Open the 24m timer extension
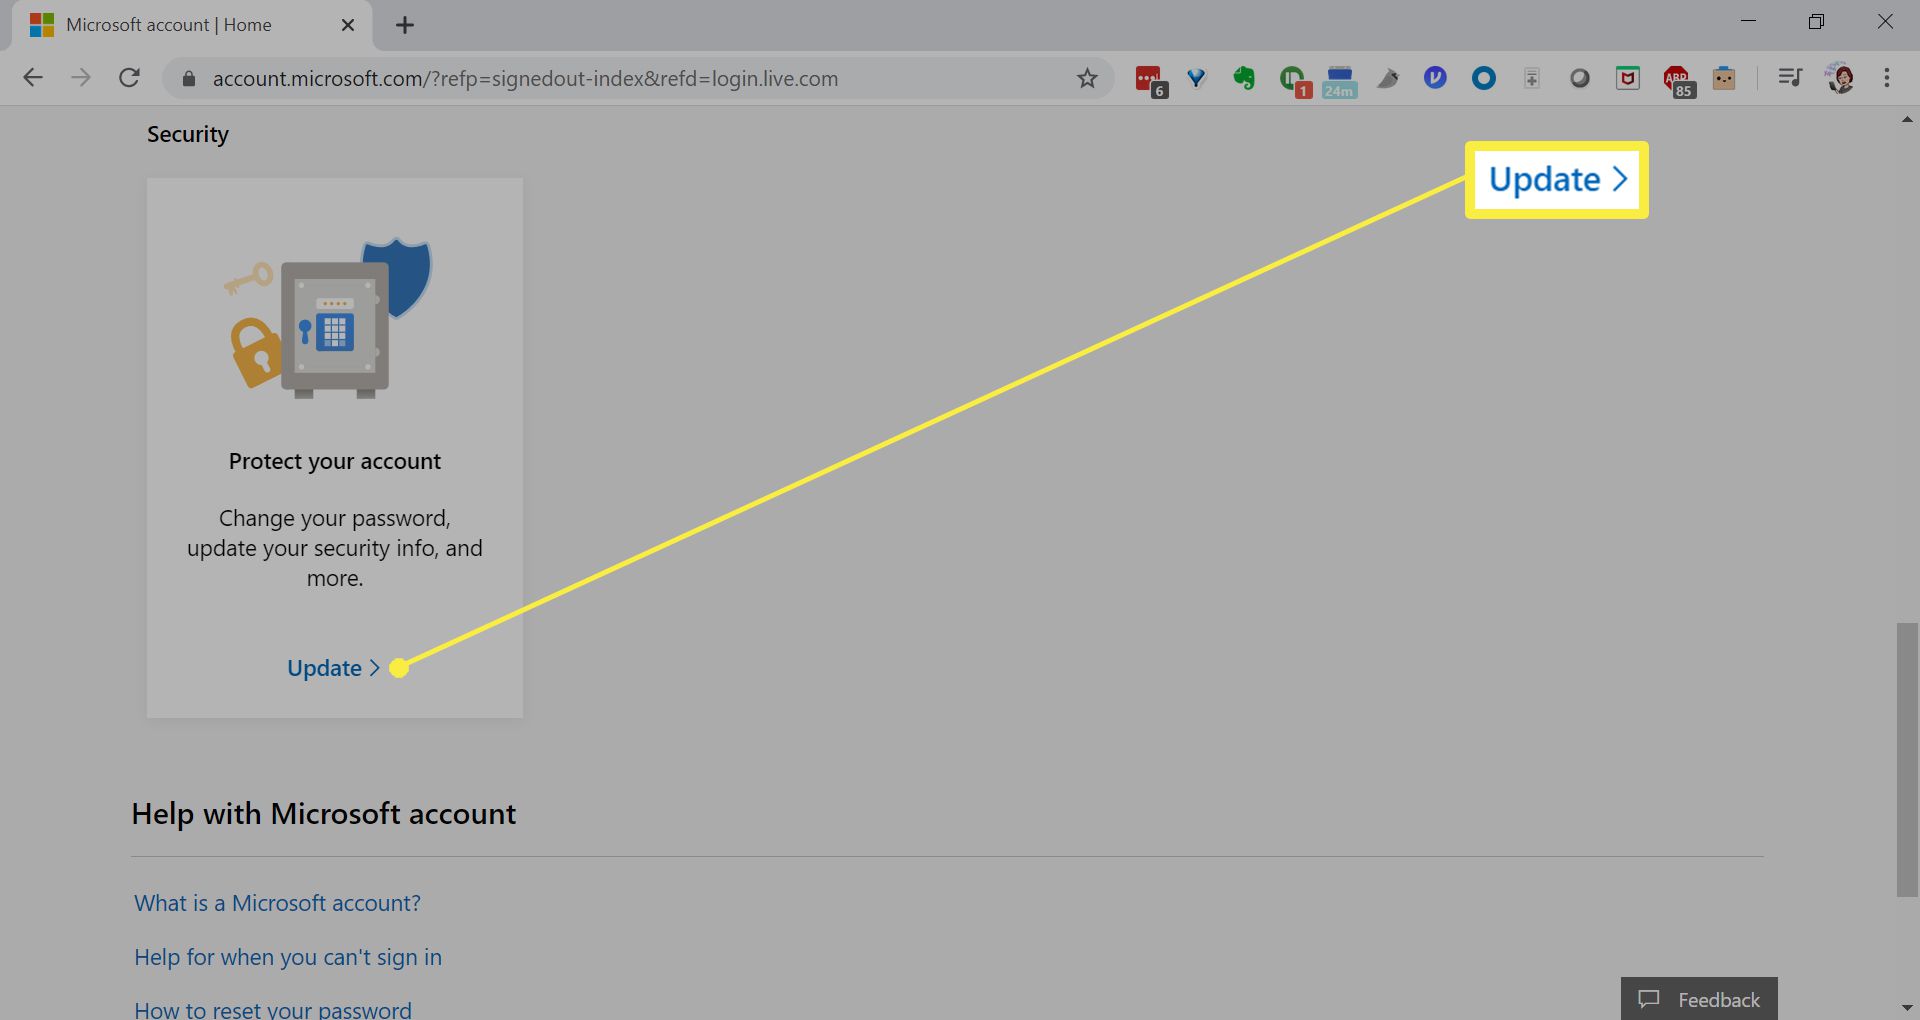This screenshot has height=1020, width=1920. [x=1339, y=81]
